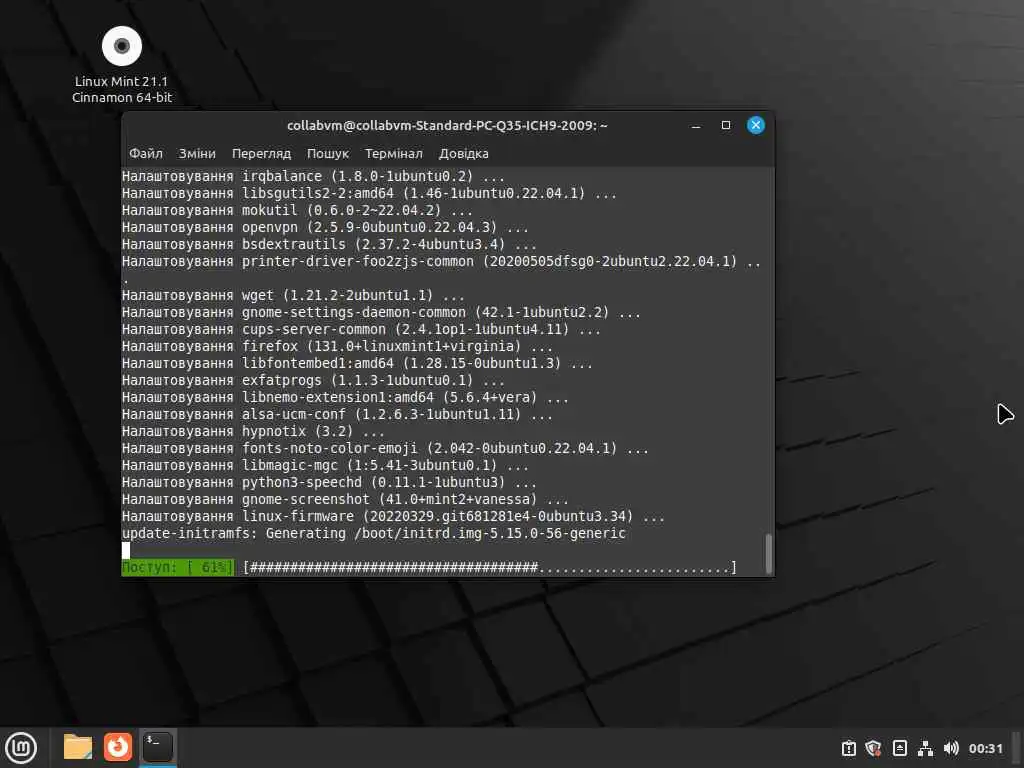Open the Пошук menu in the terminal
Image resolution: width=1024 pixels, height=768 pixels.
[328, 153]
